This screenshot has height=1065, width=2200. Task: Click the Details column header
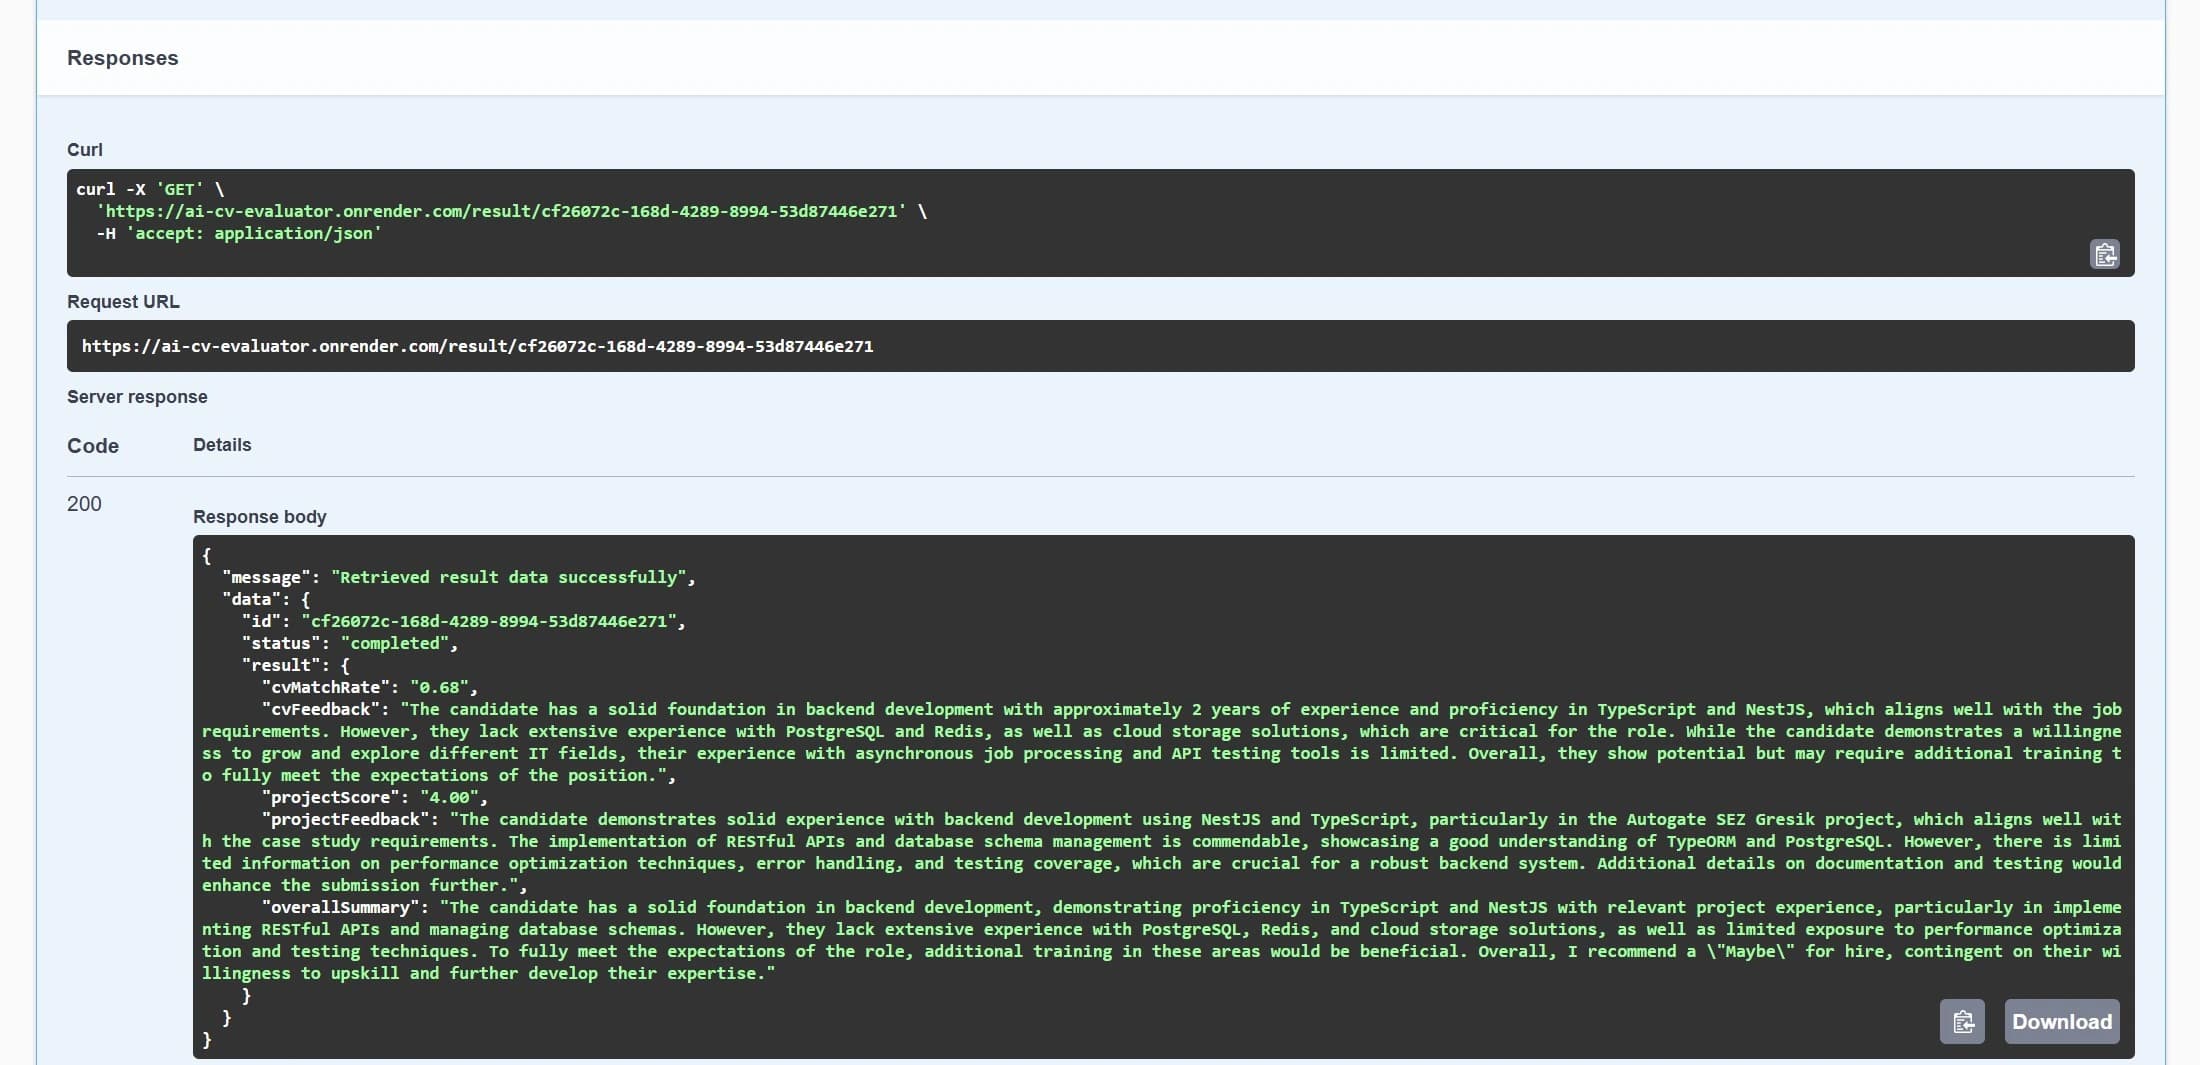(x=222, y=445)
